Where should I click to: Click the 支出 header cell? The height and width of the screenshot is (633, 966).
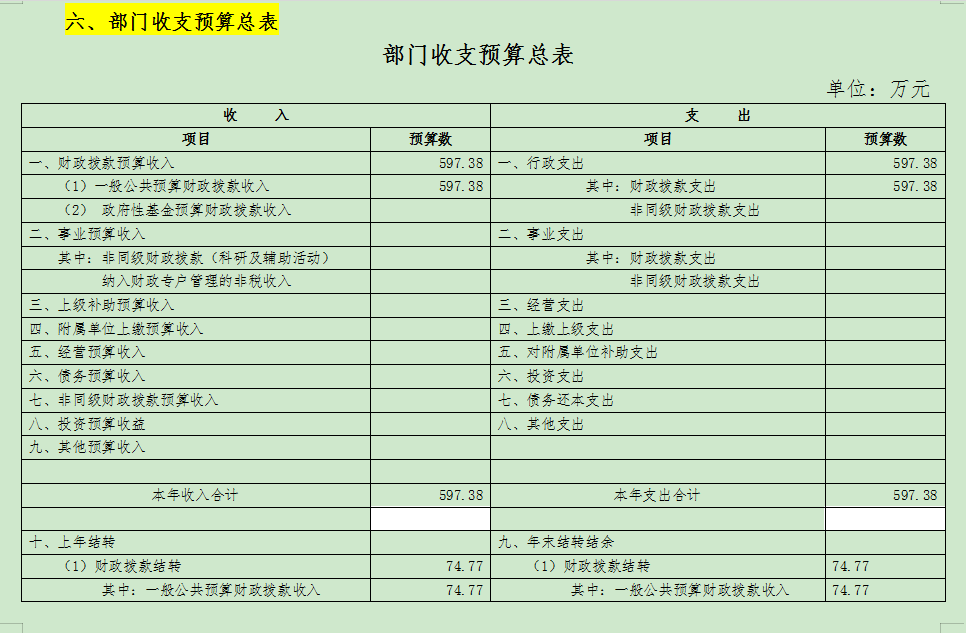pyautogui.click(x=717, y=115)
